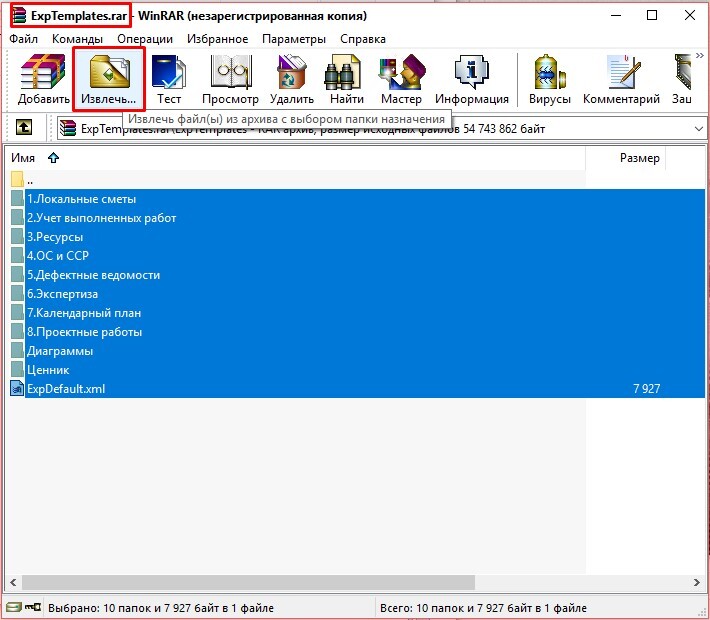The width and height of the screenshot is (710, 620).
Task: Open the Найти search tool
Action: pyautogui.click(x=346, y=79)
